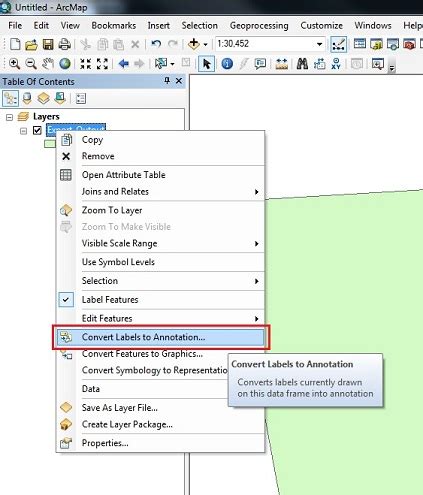The height and width of the screenshot is (495, 423).
Task: Open the Insert menu
Action: pos(159,25)
